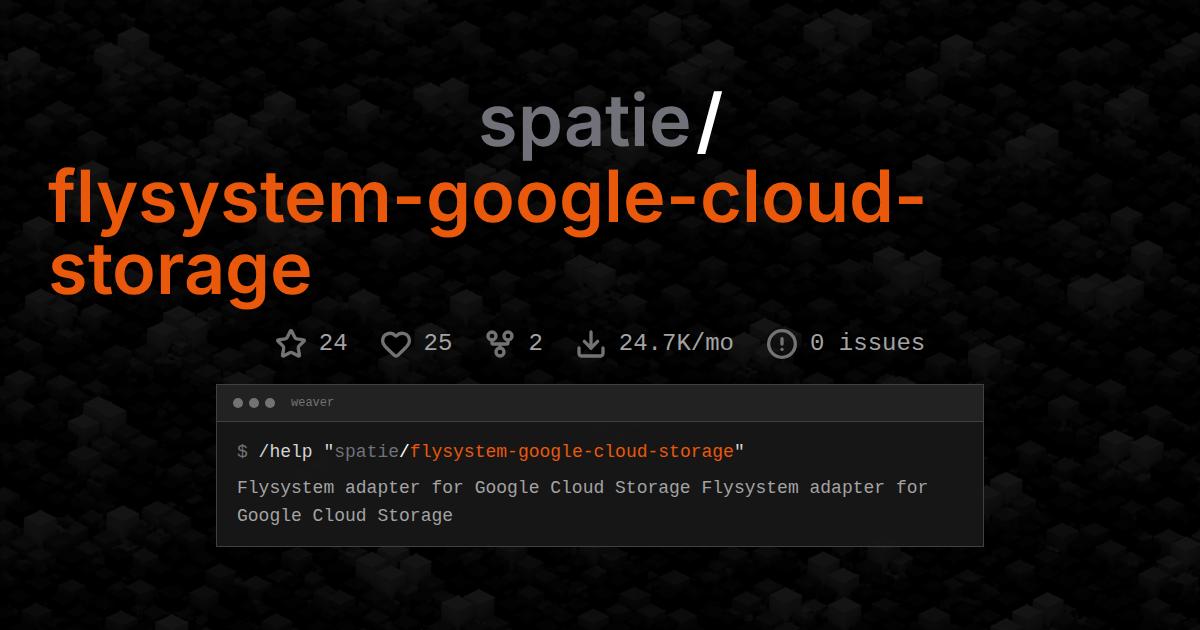Screen dimensions: 1200x630
Task: Click the star icon showing 24 stars
Action: tap(291, 343)
